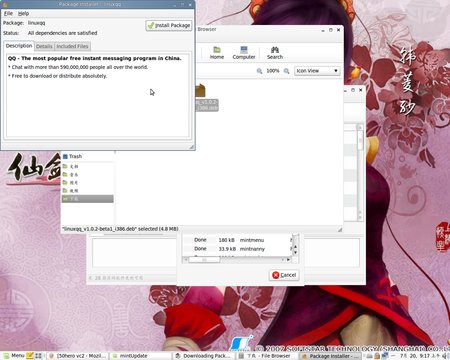
Task: Switch to the Package Installer taskbar entry
Action: 329,356
